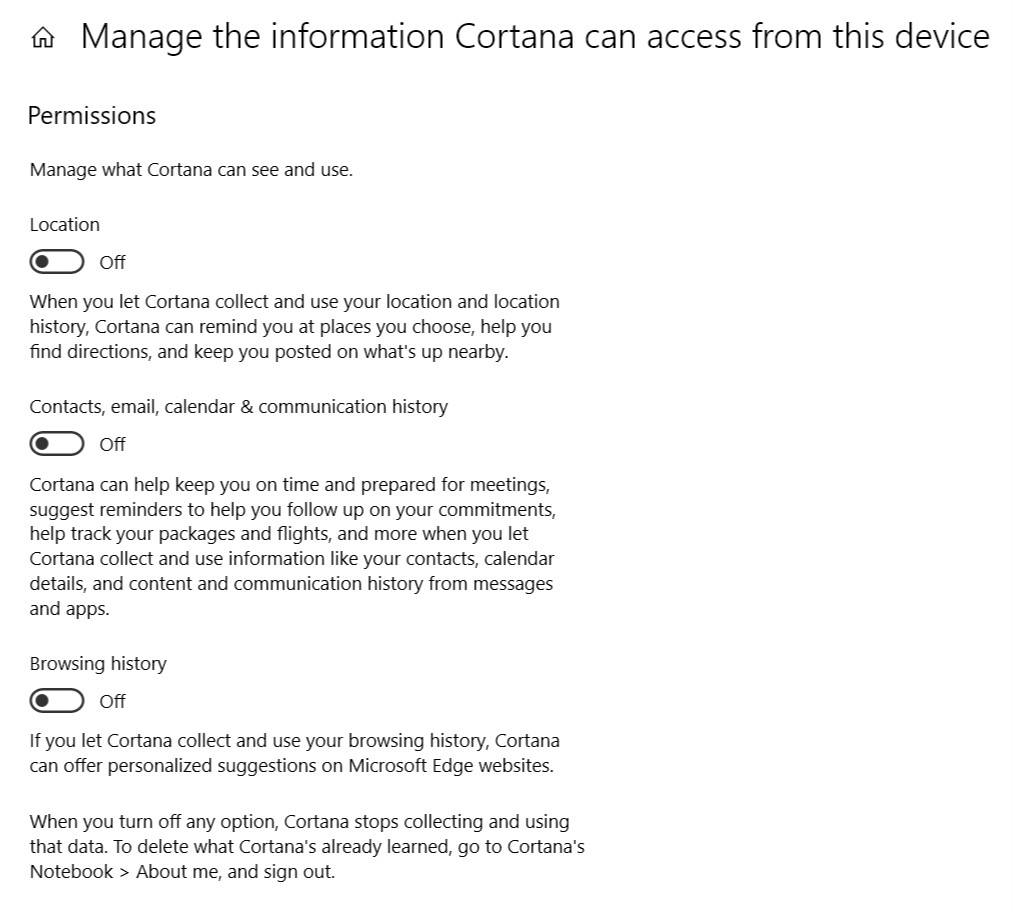
Task: Click the Off label next to Location toggle
Action: click(x=112, y=263)
